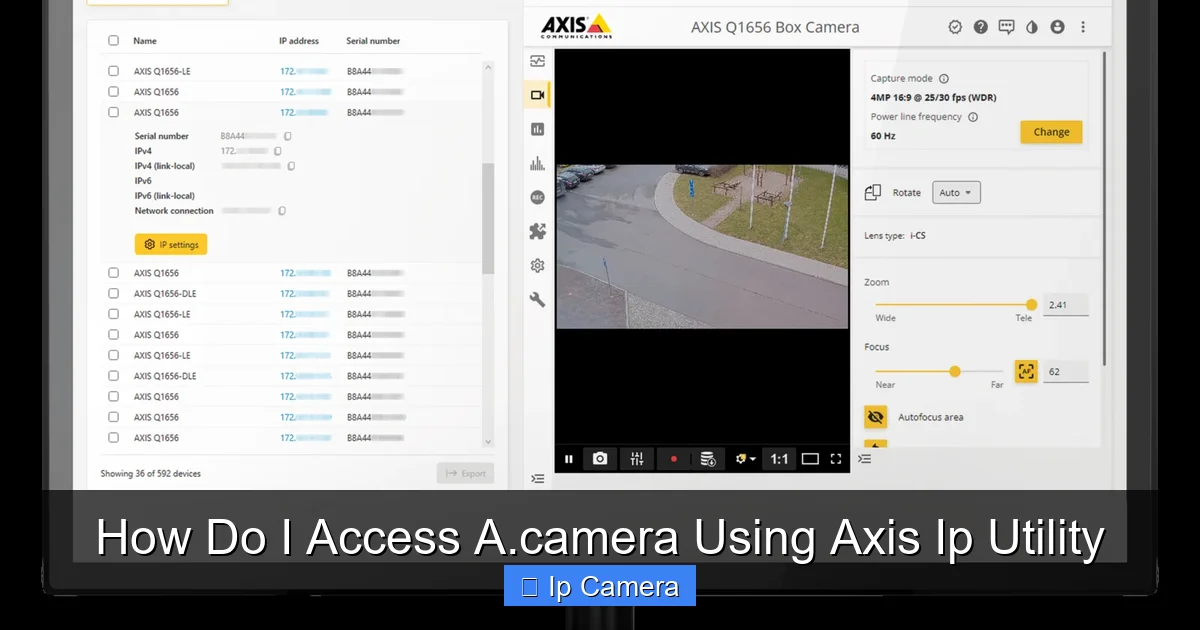Click the Ip Camera category tag
Screen dimensions: 1200x630
[x=600, y=586]
